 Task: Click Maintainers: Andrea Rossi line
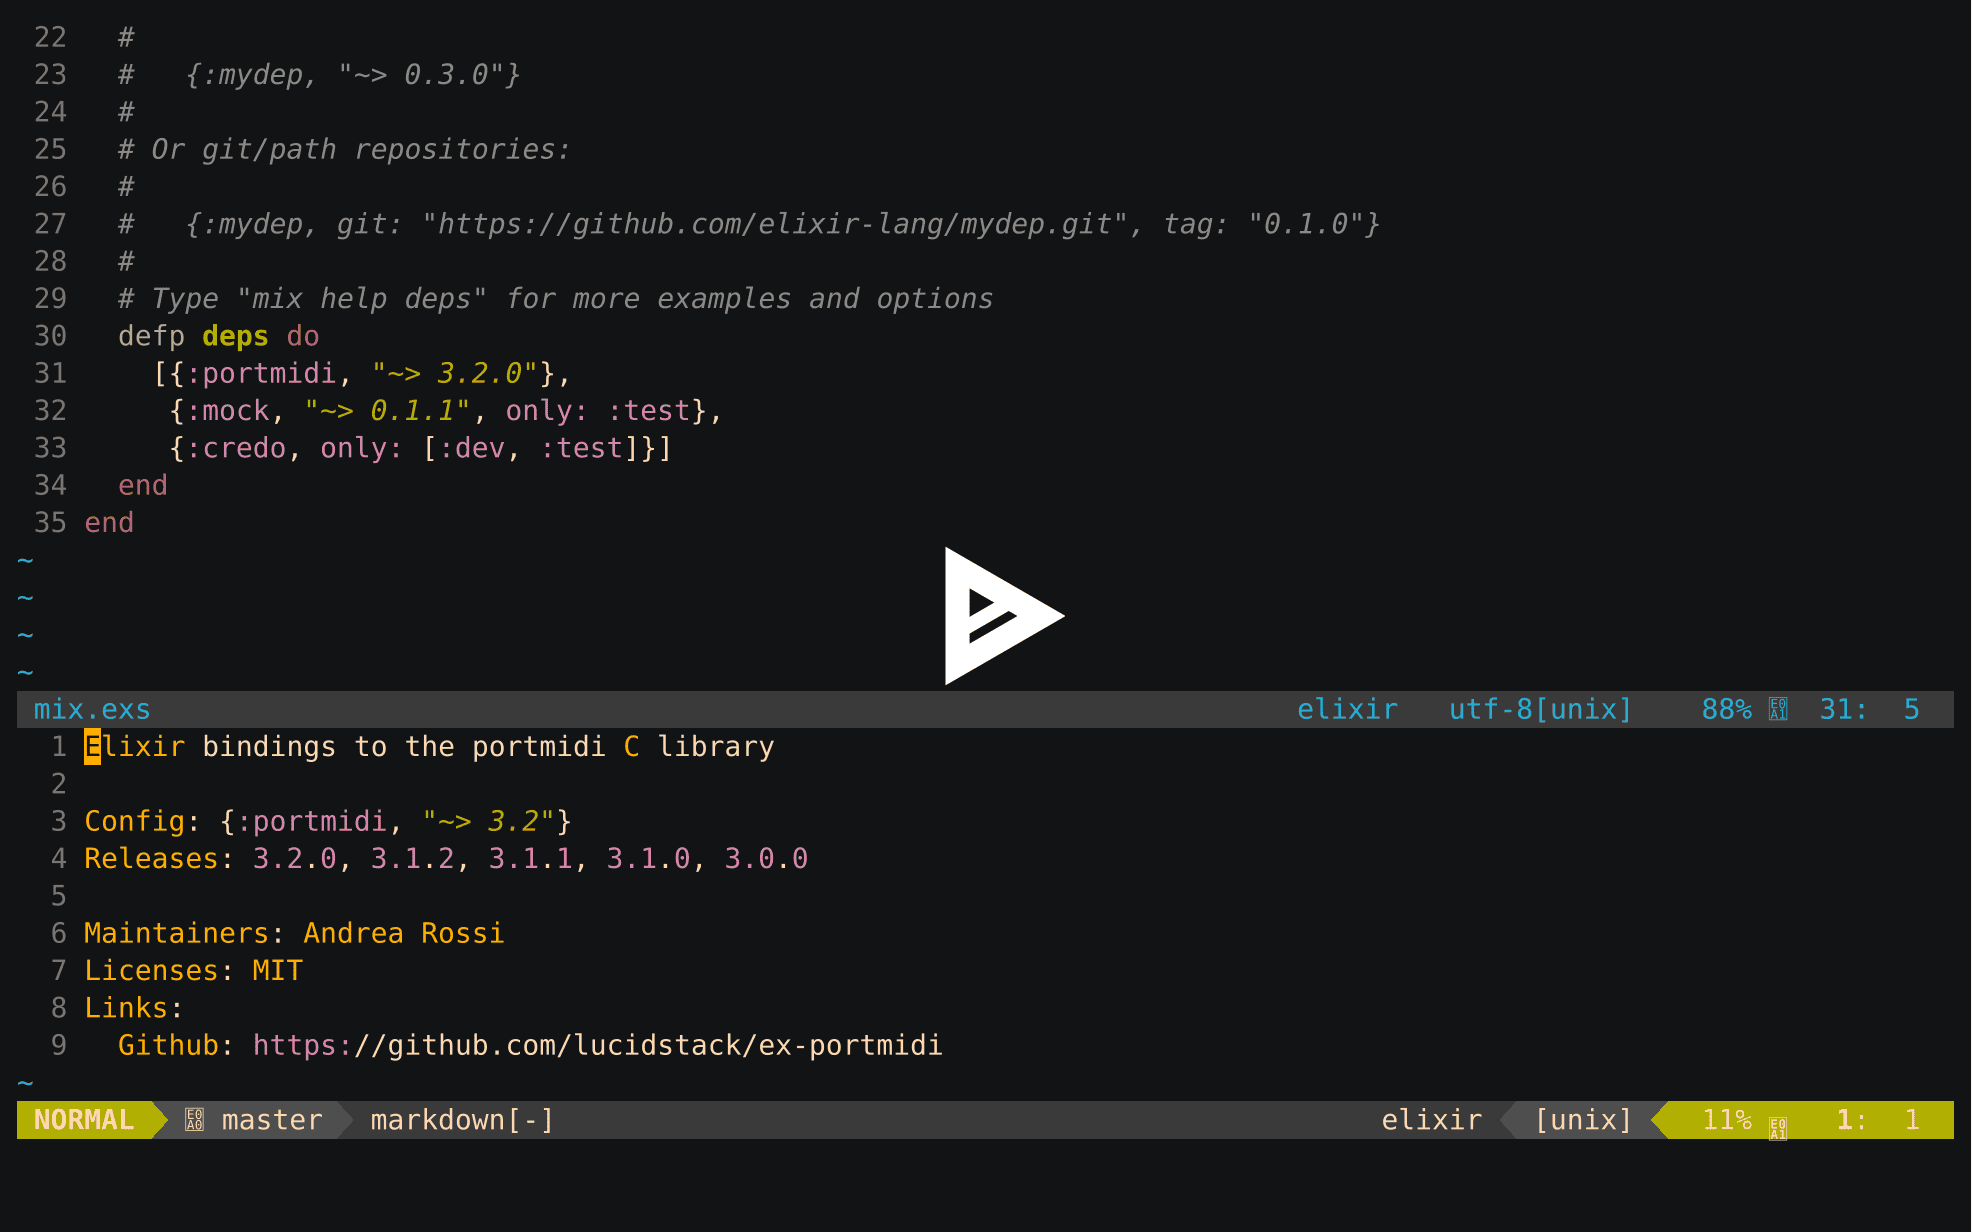pyautogui.click(x=294, y=933)
